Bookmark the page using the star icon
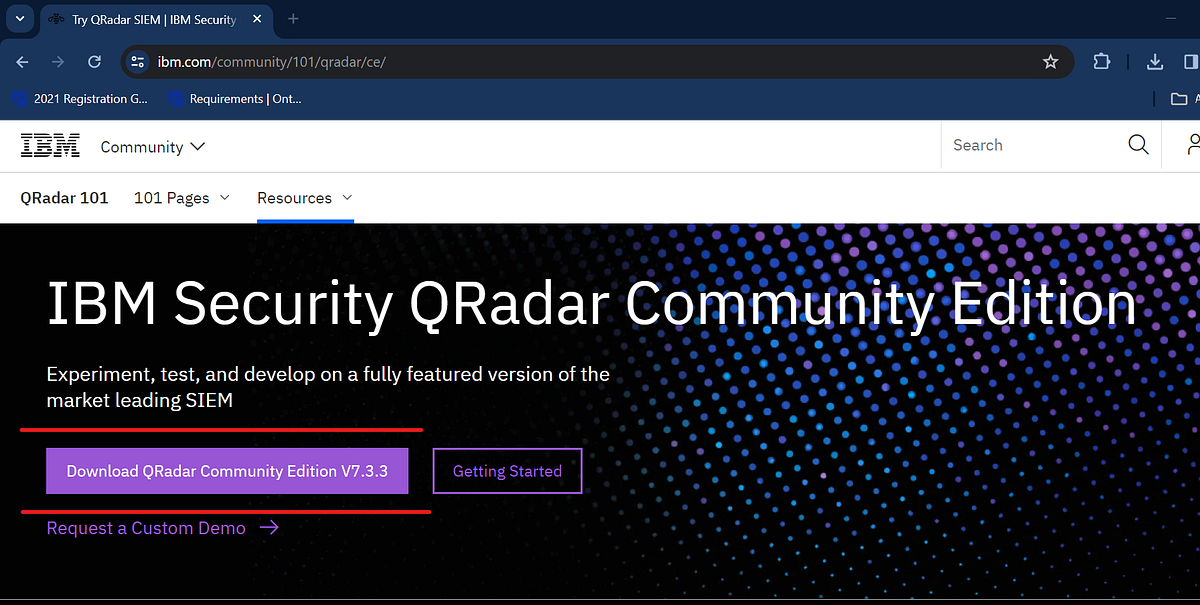This screenshot has width=1200, height=605. 1050,61
